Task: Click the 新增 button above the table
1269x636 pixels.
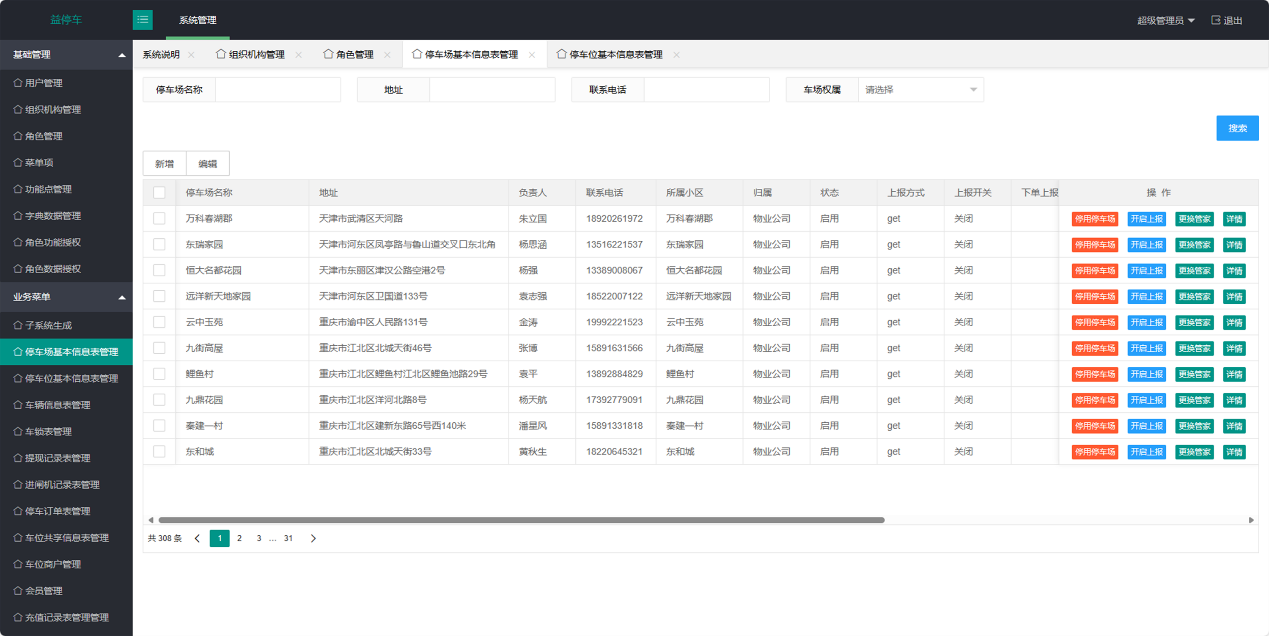Action: point(164,164)
